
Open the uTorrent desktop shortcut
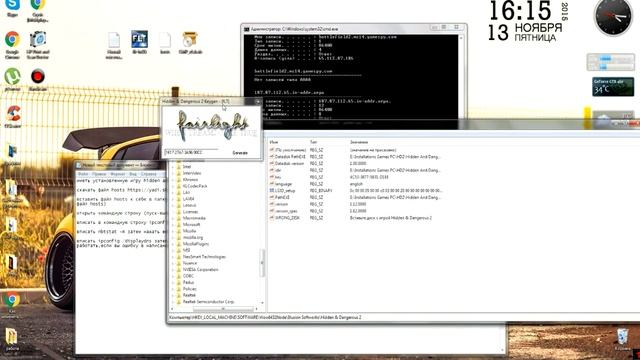(x=12, y=79)
